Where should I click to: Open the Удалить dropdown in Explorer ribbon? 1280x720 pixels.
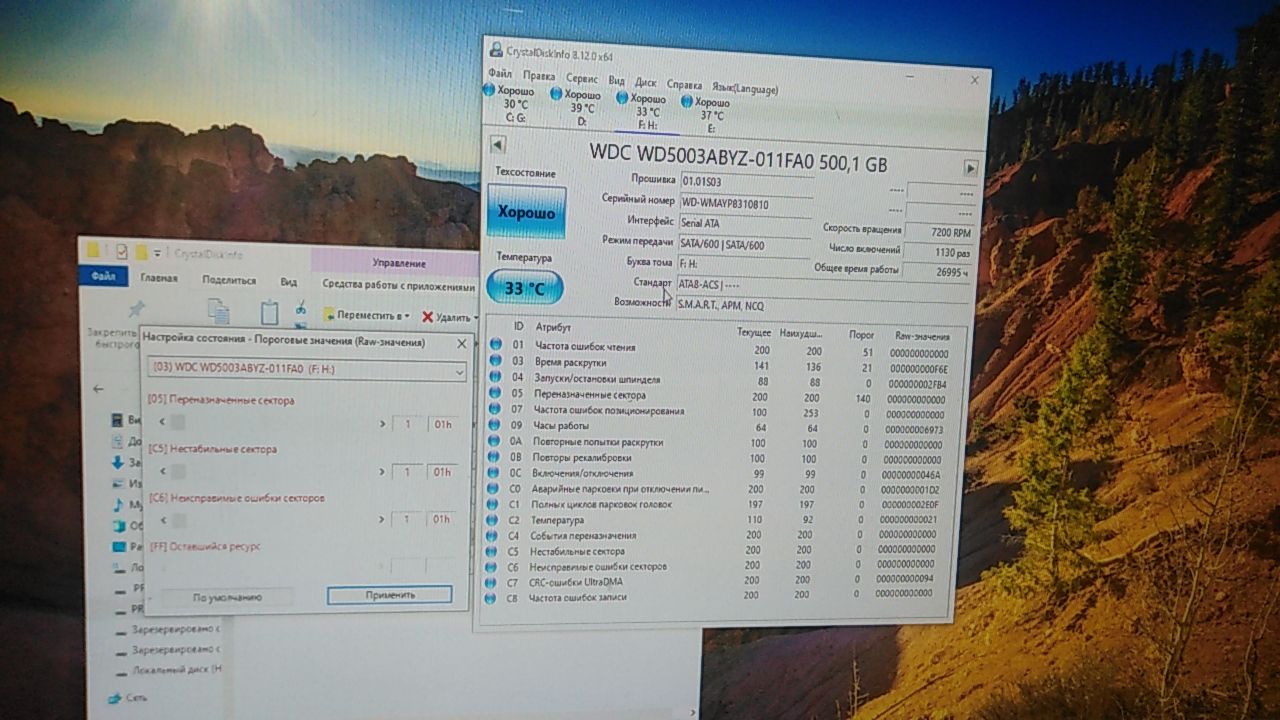(x=450, y=317)
